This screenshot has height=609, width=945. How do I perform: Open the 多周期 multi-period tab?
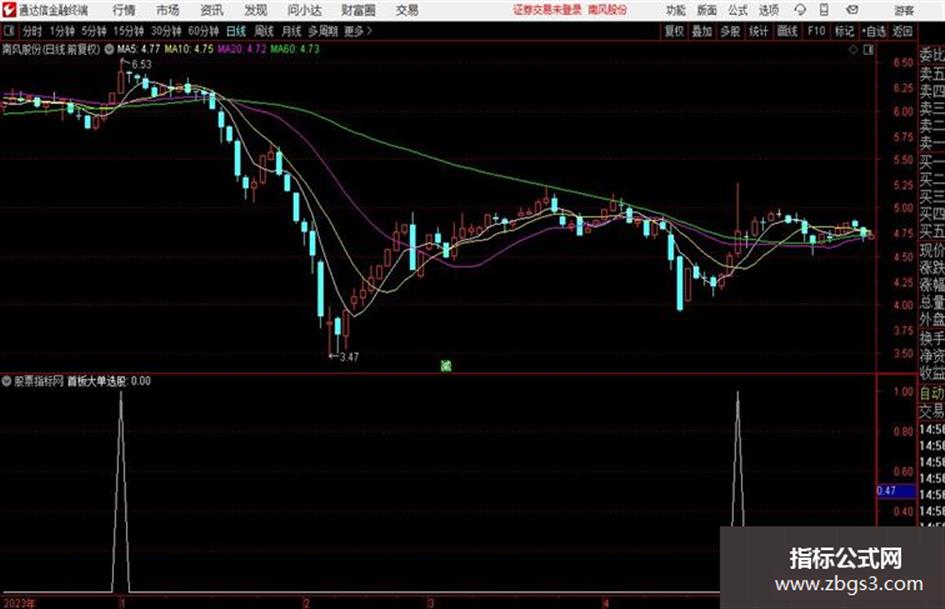323,31
